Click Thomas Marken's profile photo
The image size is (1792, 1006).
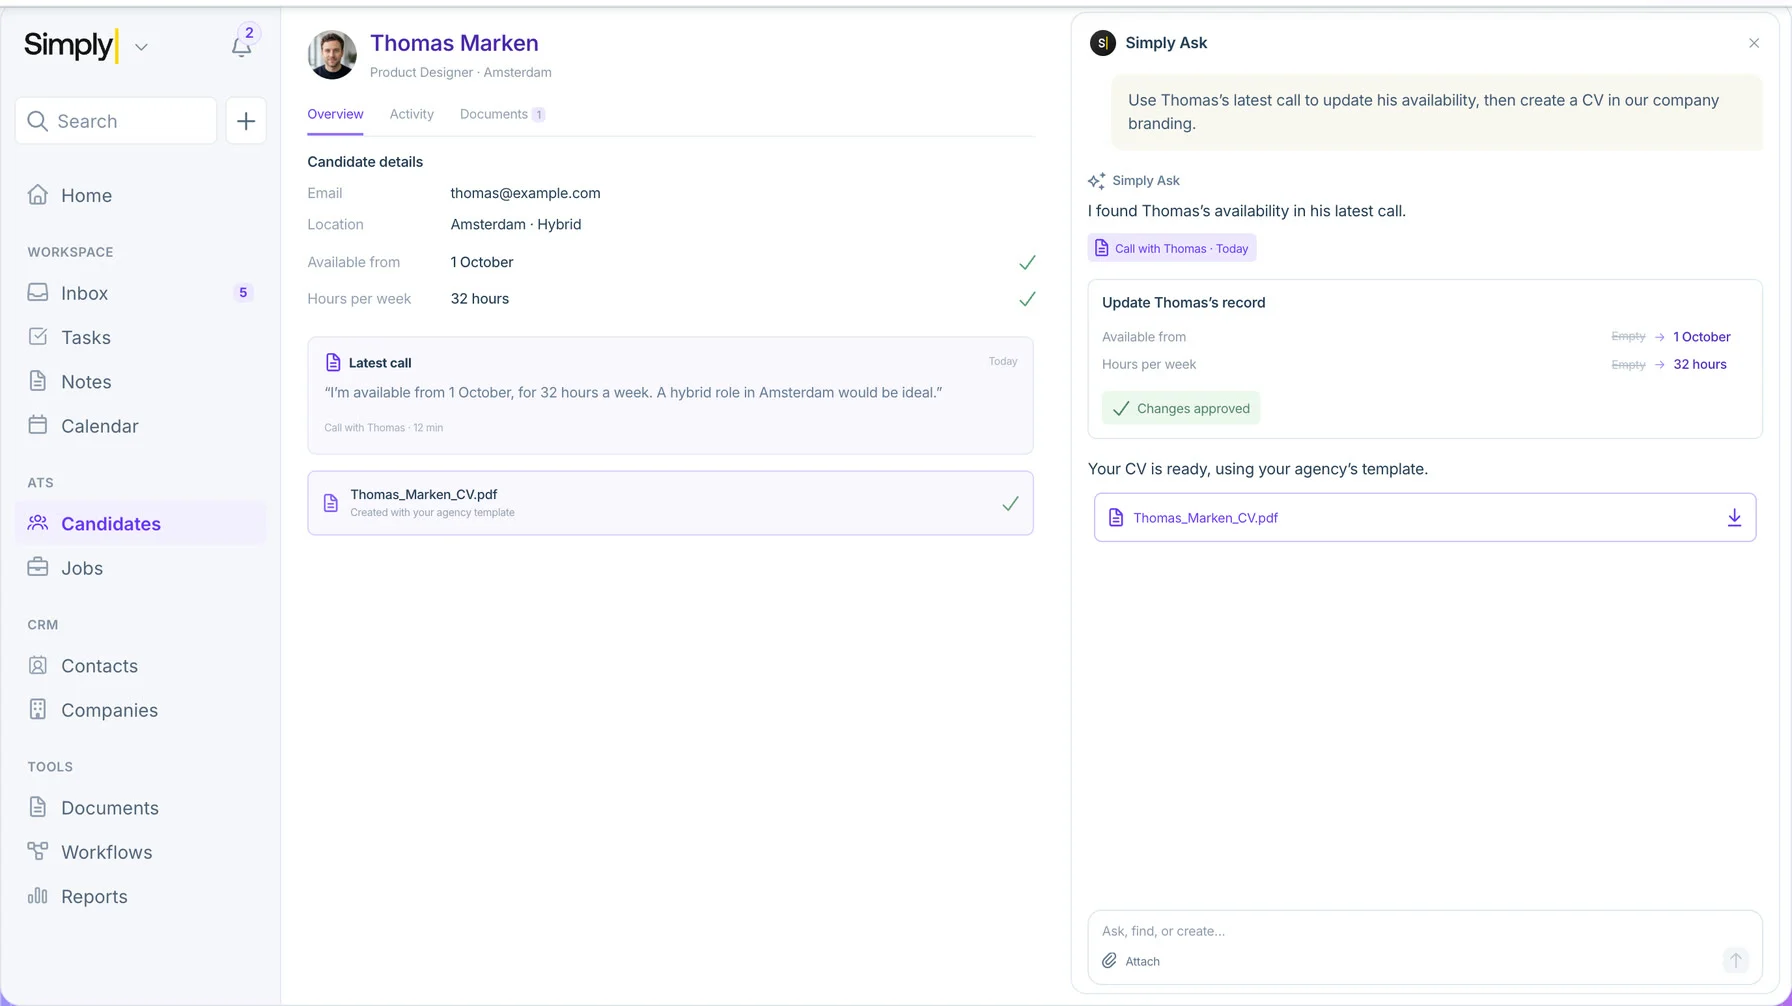[x=332, y=55]
